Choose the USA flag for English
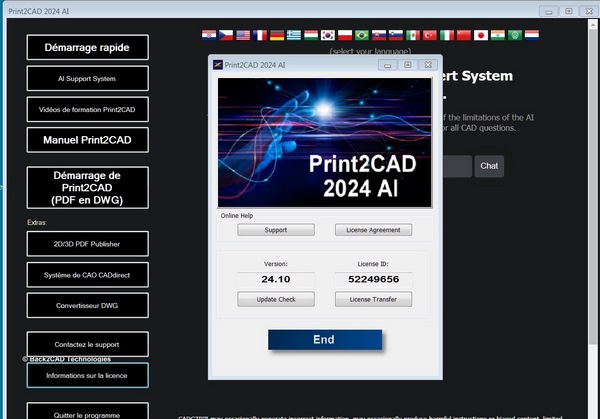This screenshot has height=419, width=600. pos(243,35)
